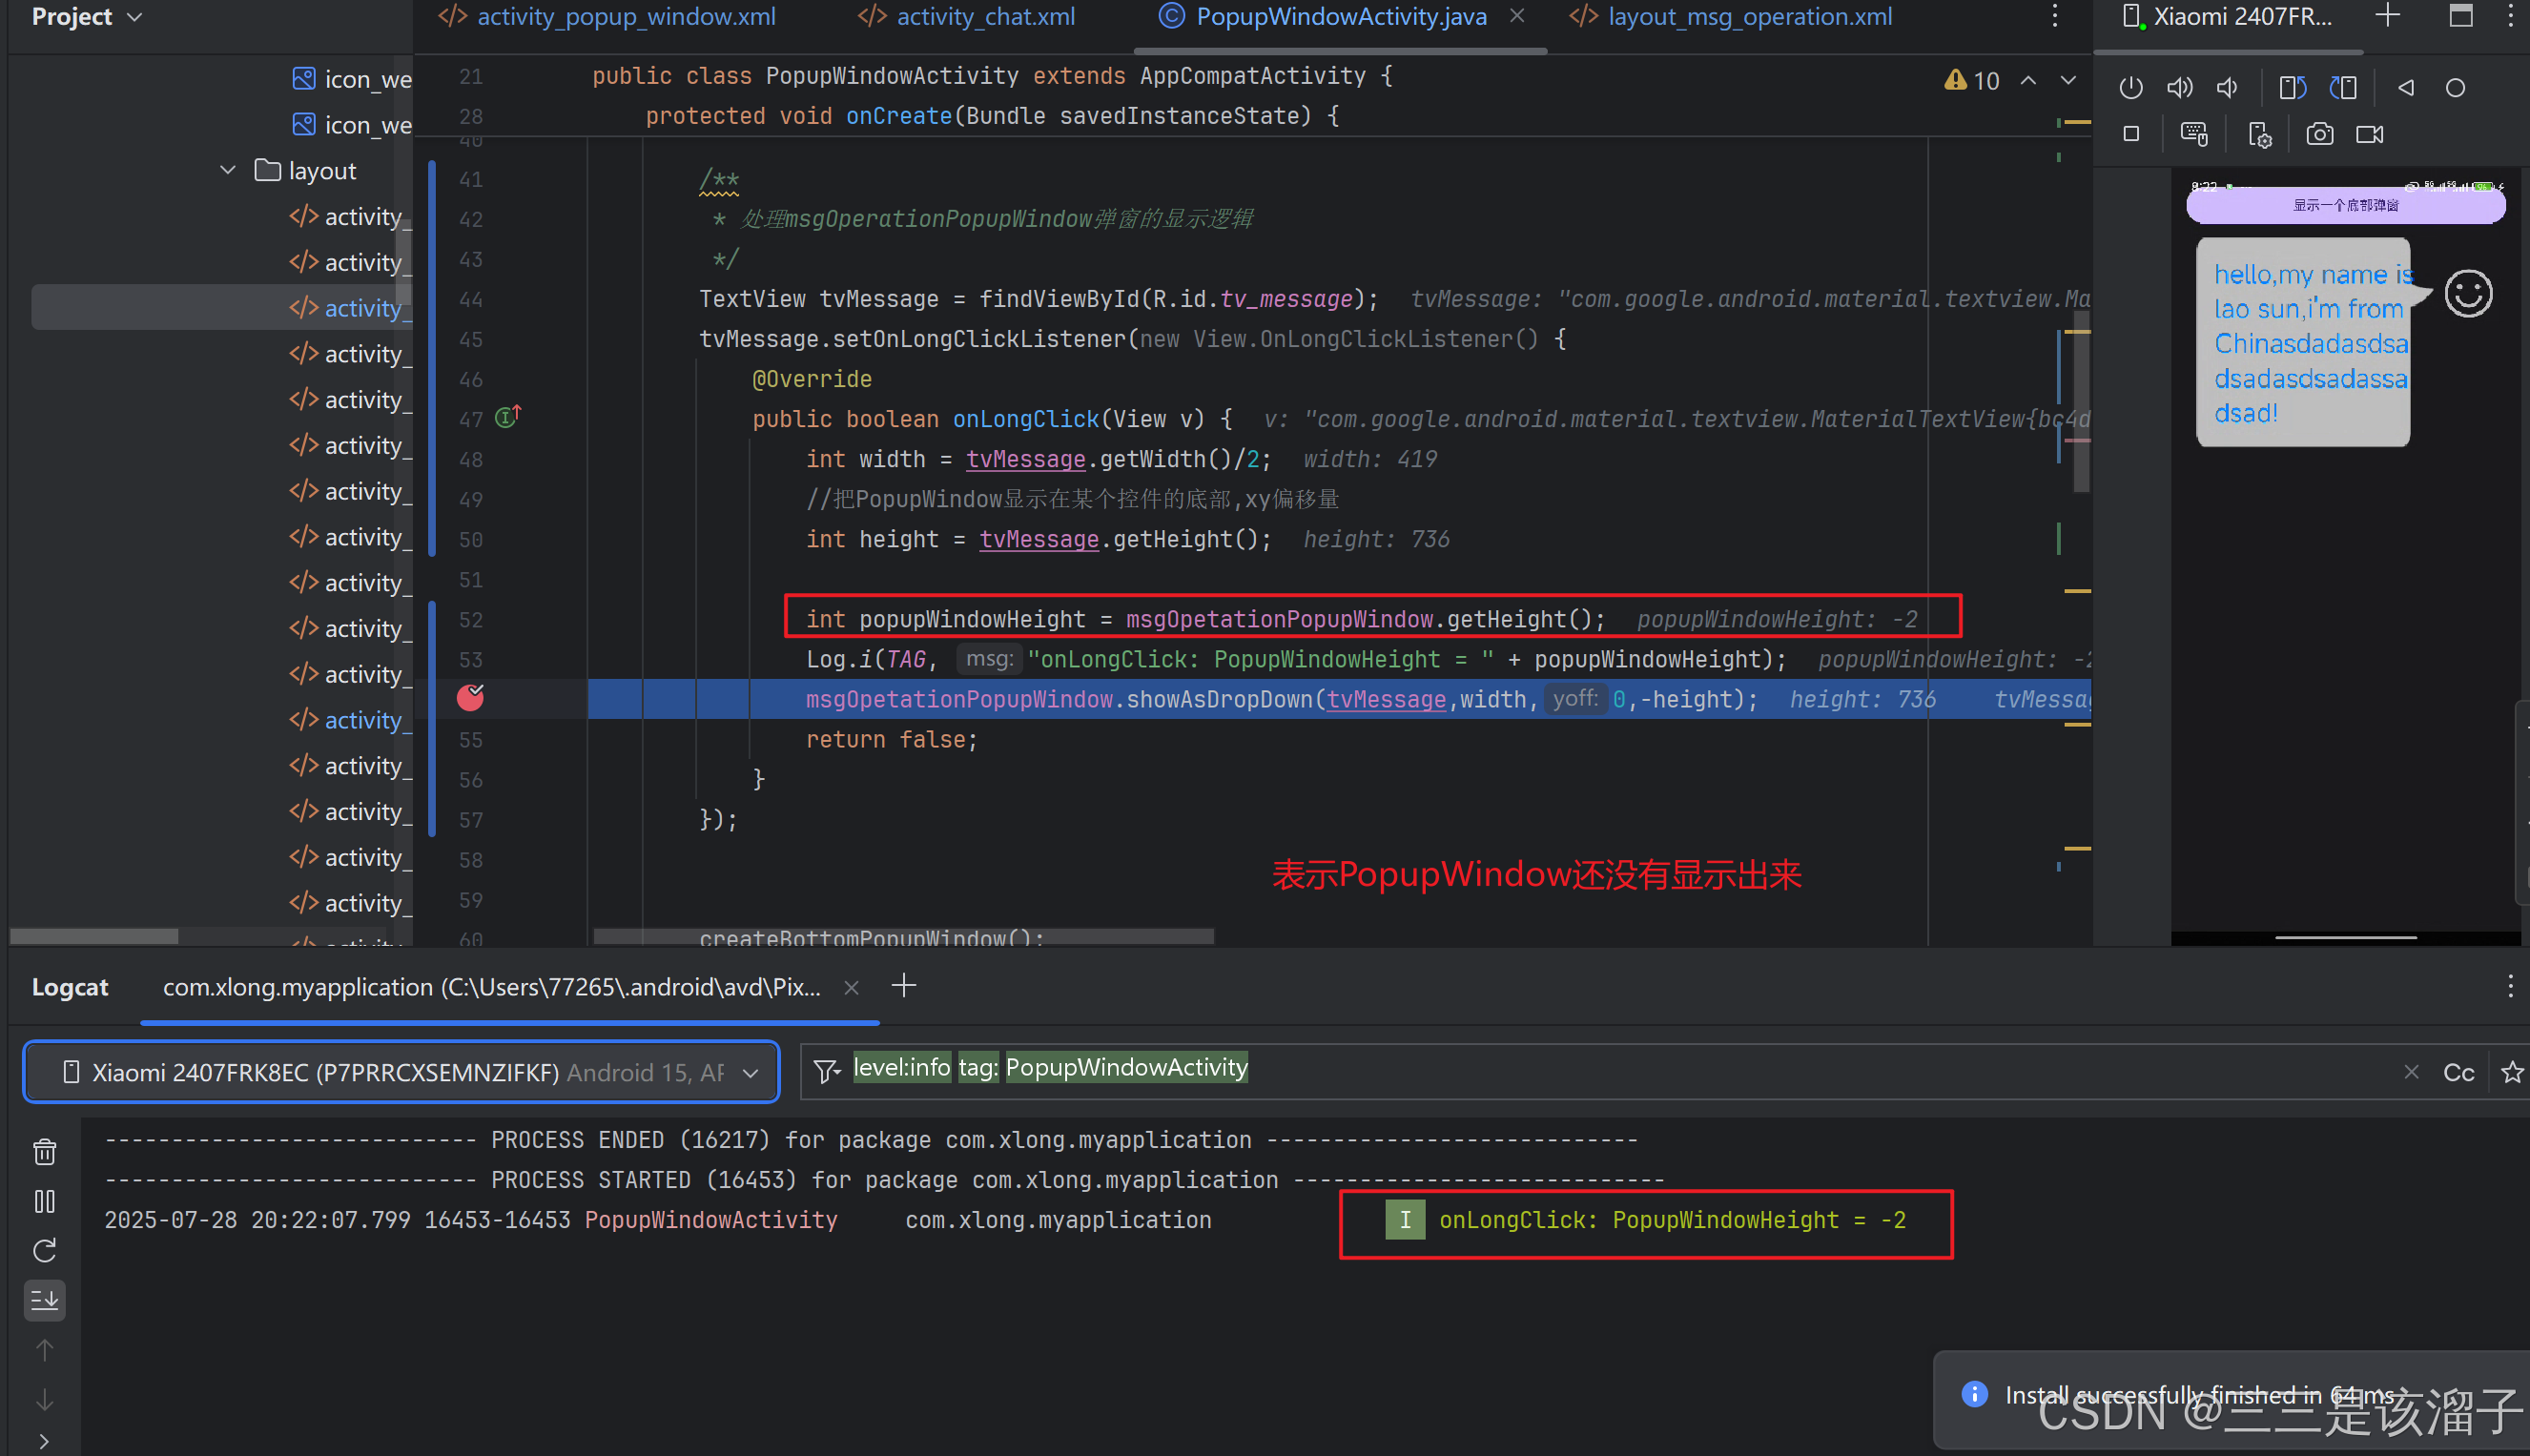Open editor tabs overflow menu
The width and height of the screenshot is (2530, 1456).
pos(2054,16)
